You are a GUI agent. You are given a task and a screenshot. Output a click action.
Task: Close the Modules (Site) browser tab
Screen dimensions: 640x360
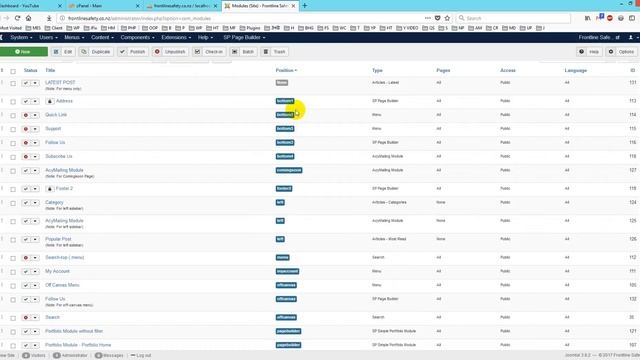293,6
